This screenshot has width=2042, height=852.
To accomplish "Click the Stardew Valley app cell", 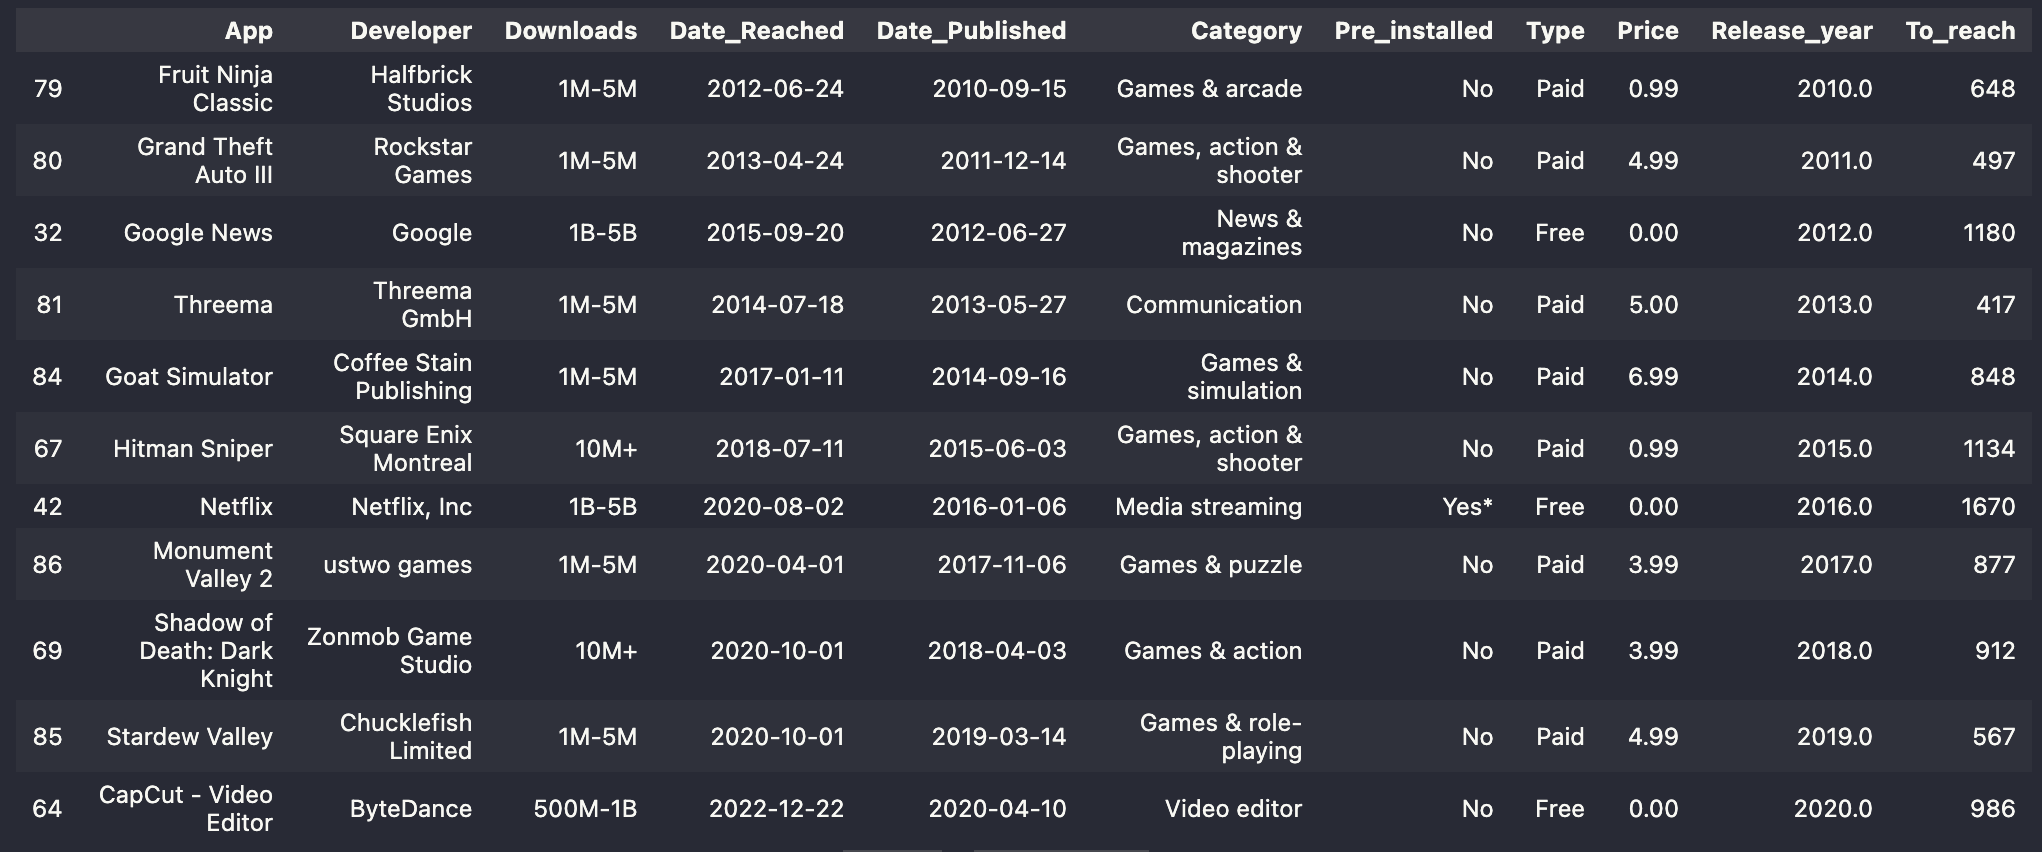I will [x=190, y=736].
